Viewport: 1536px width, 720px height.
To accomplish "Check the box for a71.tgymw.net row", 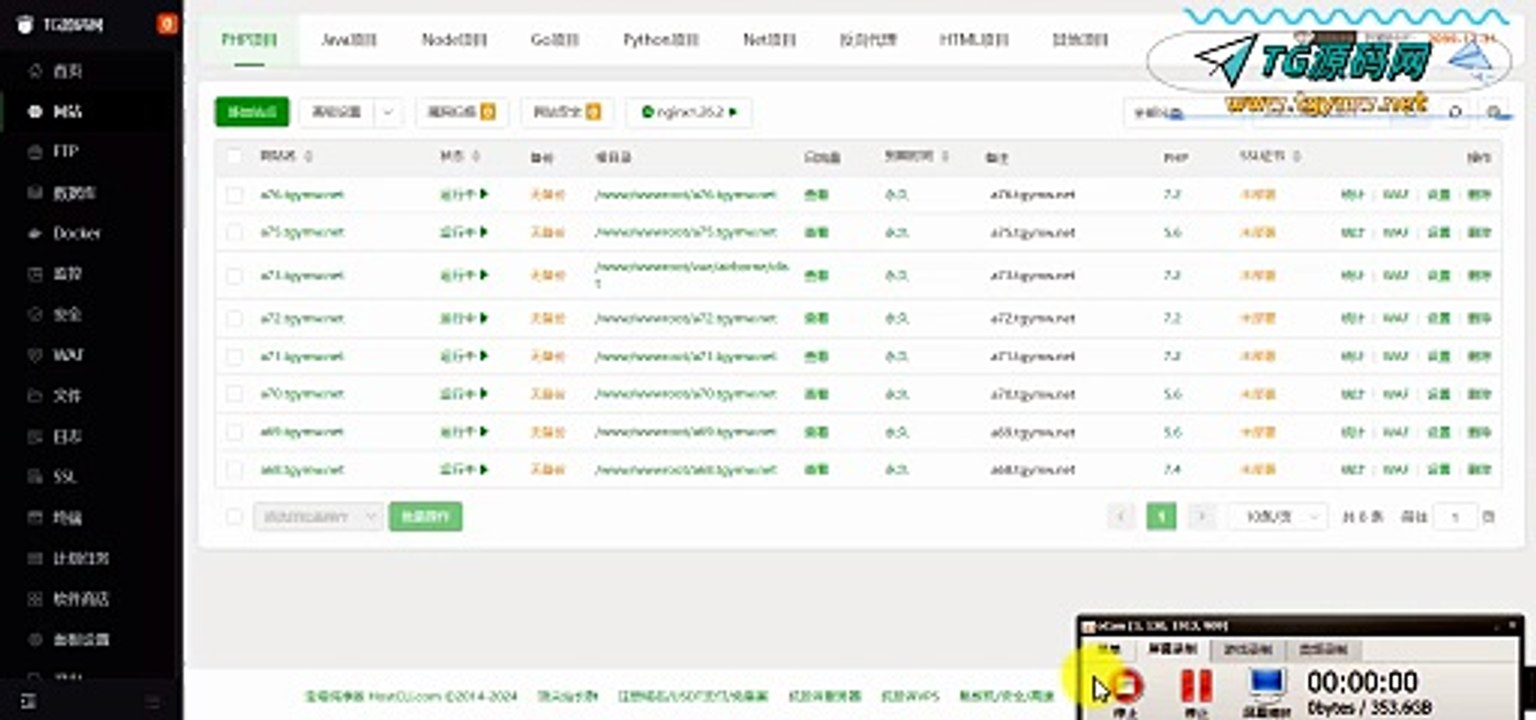I will click(234, 356).
